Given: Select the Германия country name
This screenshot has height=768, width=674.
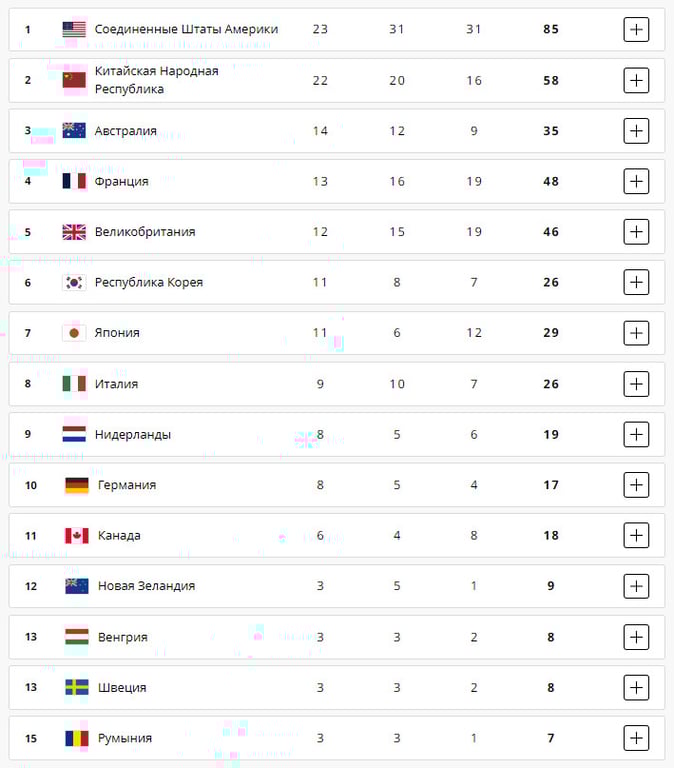Looking at the screenshot, I should coord(126,485).
